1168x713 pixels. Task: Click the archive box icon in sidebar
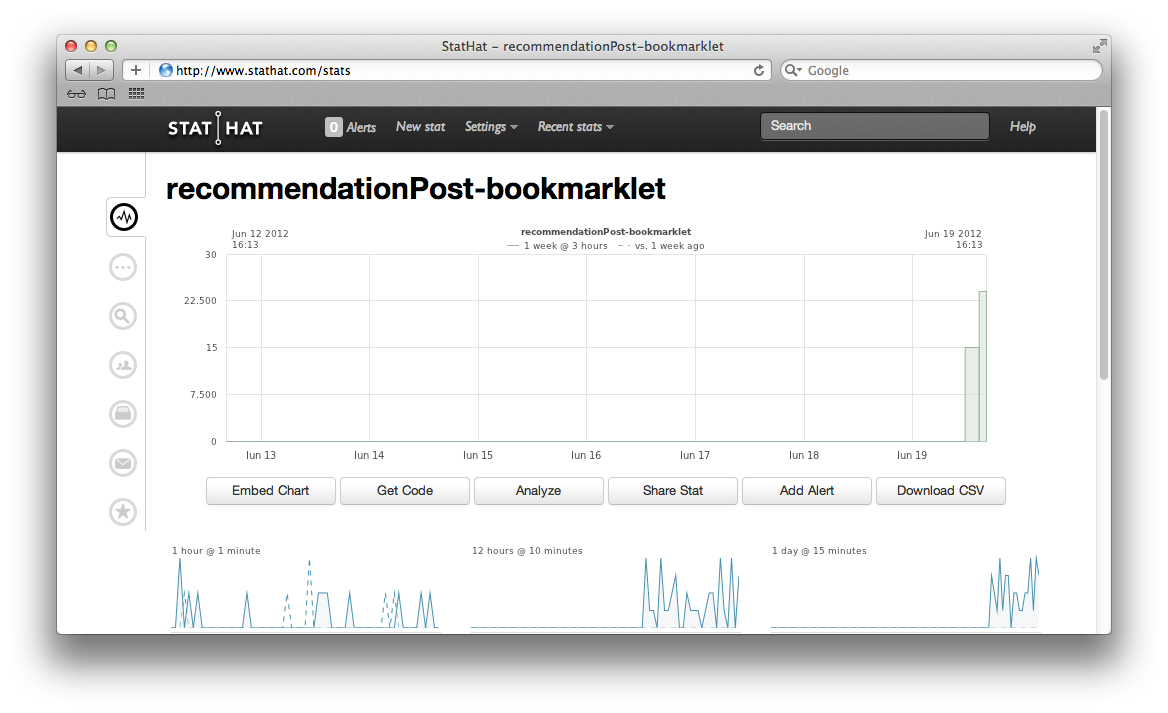(122, 414)
